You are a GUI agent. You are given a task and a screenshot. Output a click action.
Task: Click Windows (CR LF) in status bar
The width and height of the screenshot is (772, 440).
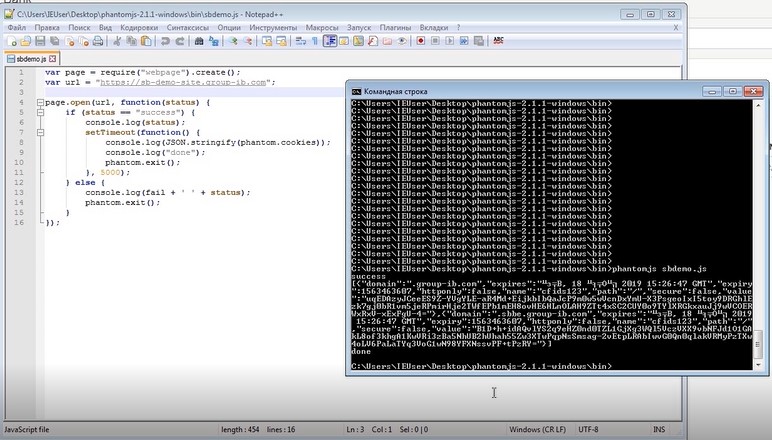(x=537, y=429)
